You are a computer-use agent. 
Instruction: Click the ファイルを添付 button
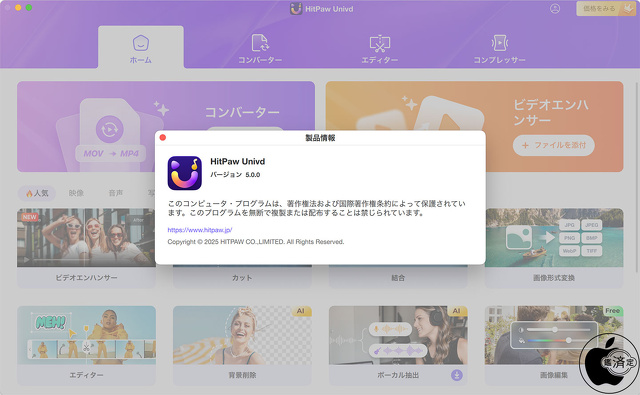coord(553,145)
